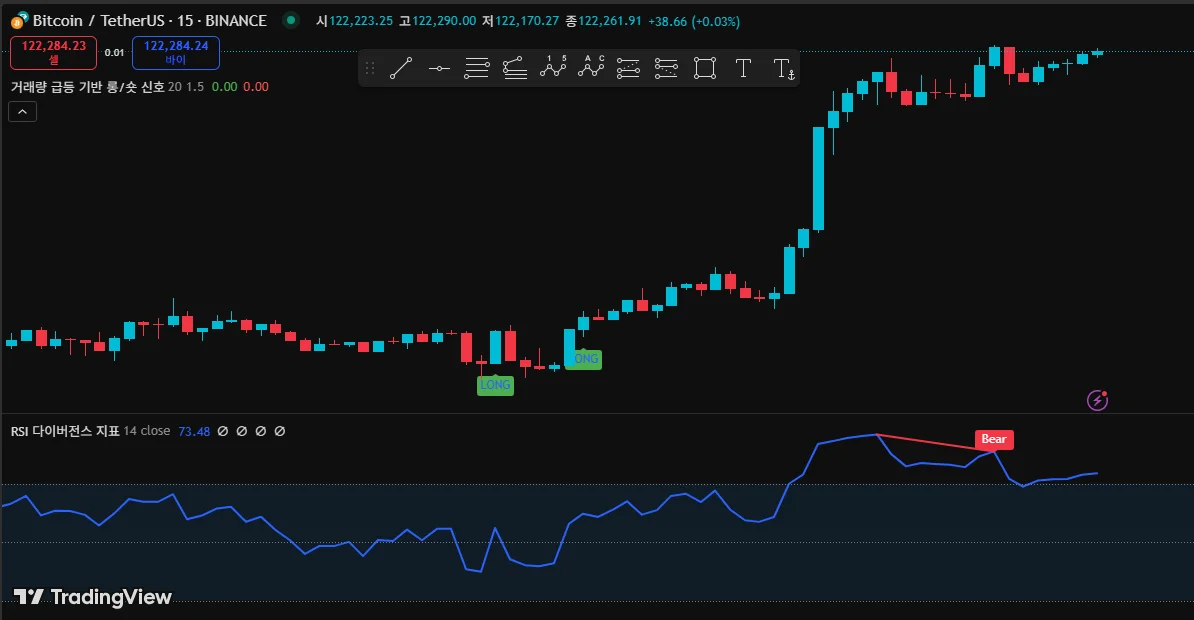Viewport: 1194px width, 620px height.
Task: Click the blue buy price button 122,284.24
Action: (x=176, y=53)
